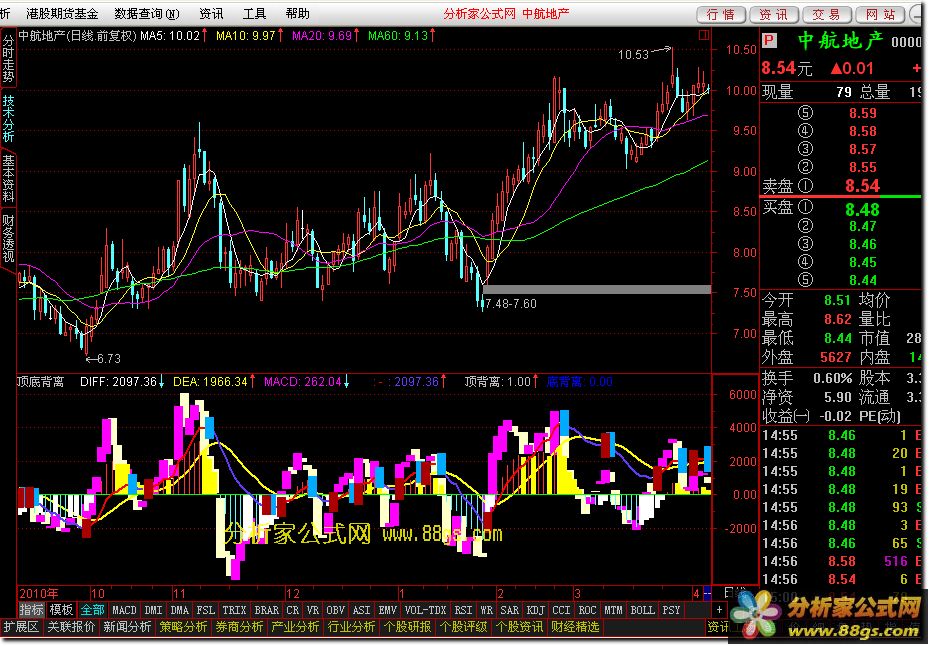Click the 网站 button at top right
The width and height of the screenshot is (930, 646).
(880, 14)
